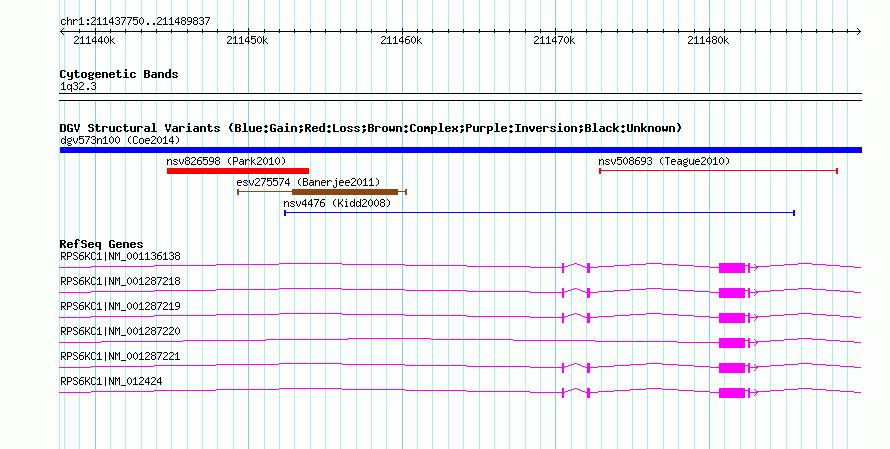Click the large exon block of NM_001287220
This screenshot has width=890, height=449.
click(732, 343)
